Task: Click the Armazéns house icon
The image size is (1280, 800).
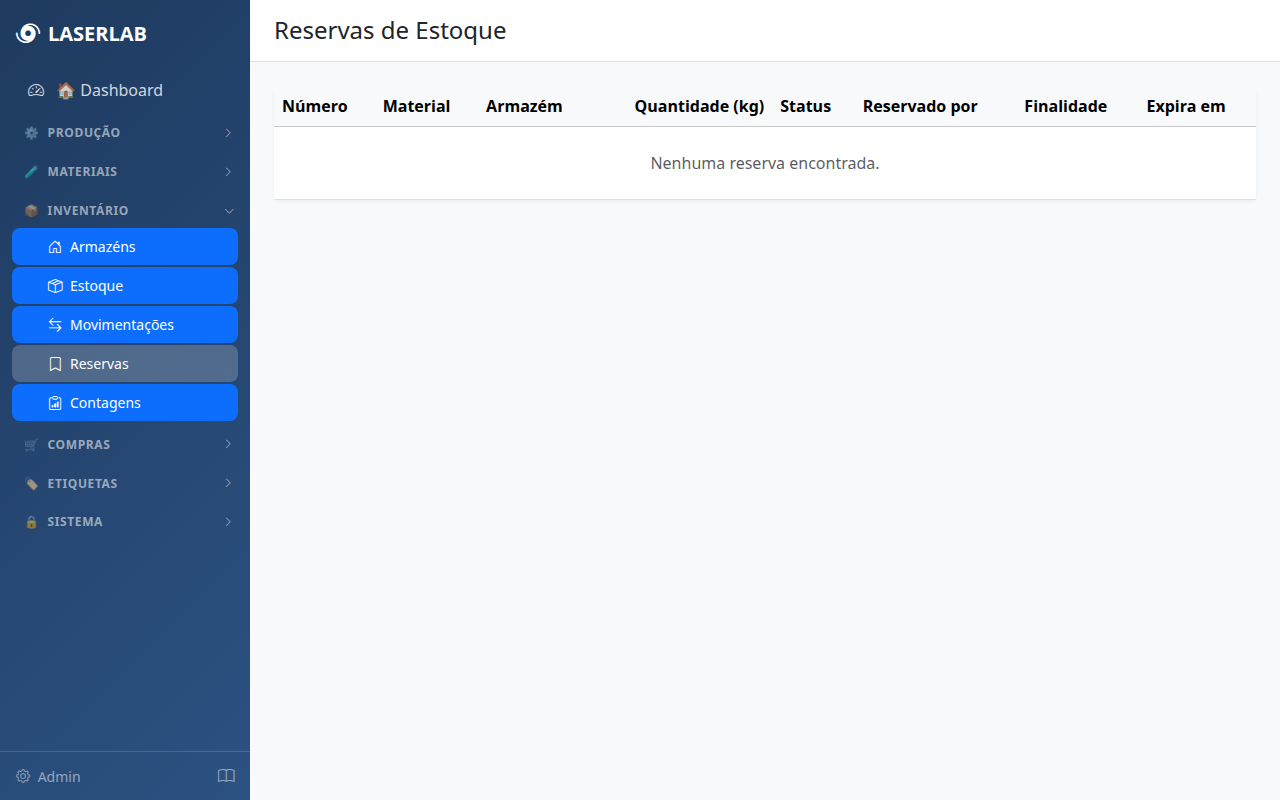Action: click(x=55, y=246)
